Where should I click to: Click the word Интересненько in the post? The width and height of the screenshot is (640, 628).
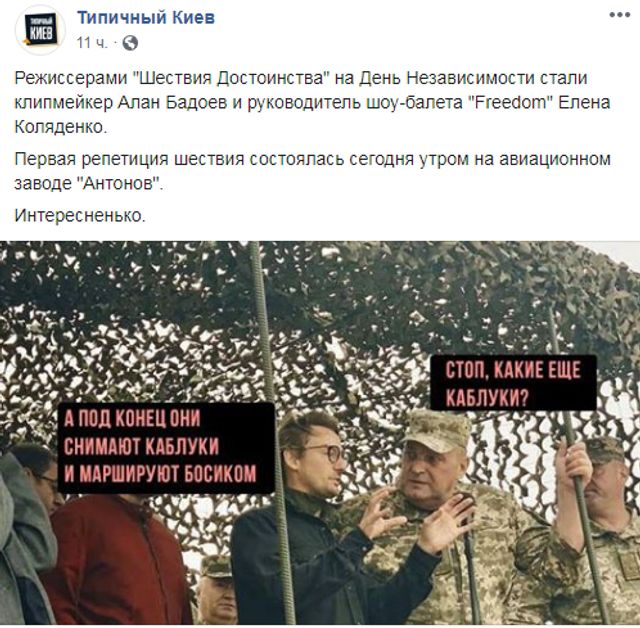pos(80,215)
